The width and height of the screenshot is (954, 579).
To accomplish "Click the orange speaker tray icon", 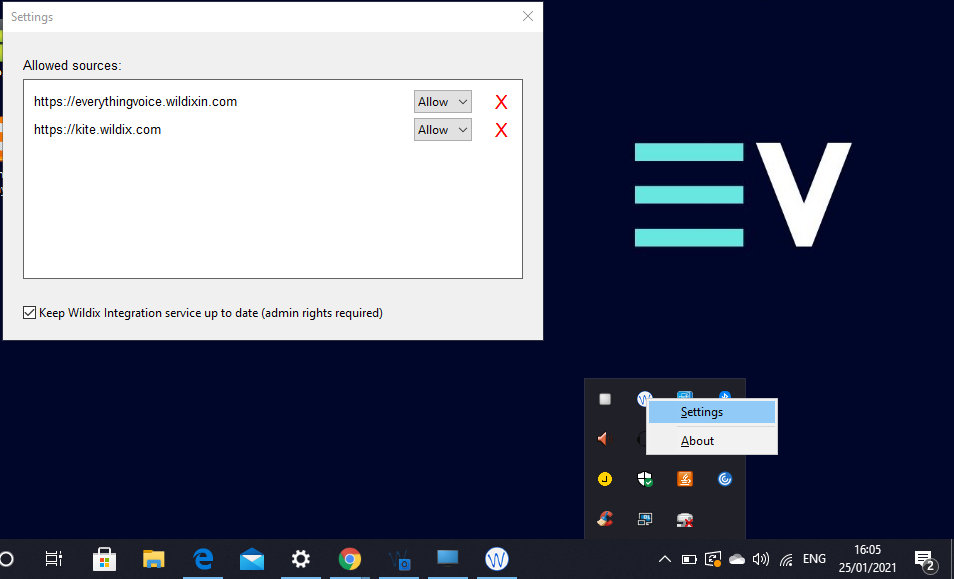I will (604, 439).
